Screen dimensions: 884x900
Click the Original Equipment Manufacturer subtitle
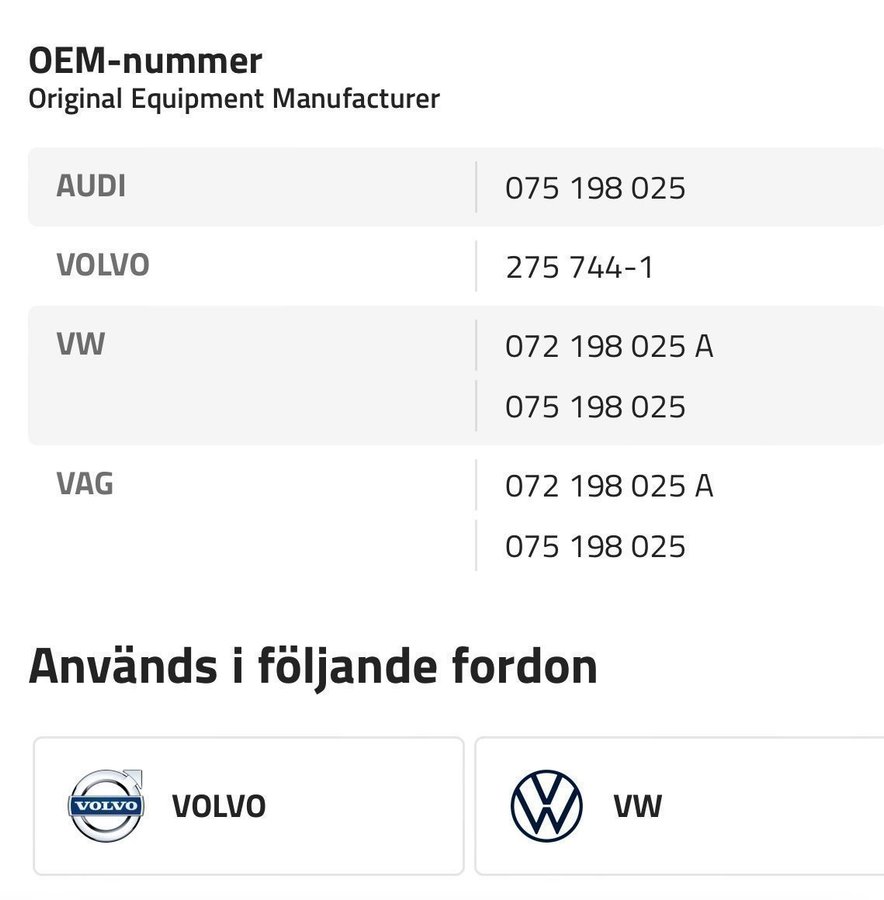tap(234, 99)
